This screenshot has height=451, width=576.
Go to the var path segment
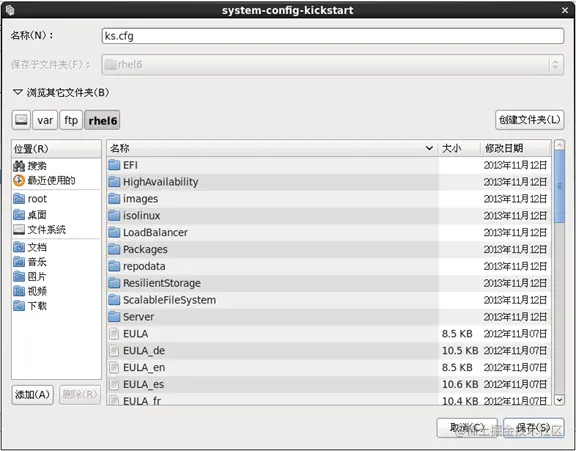(x=45, y=120)
